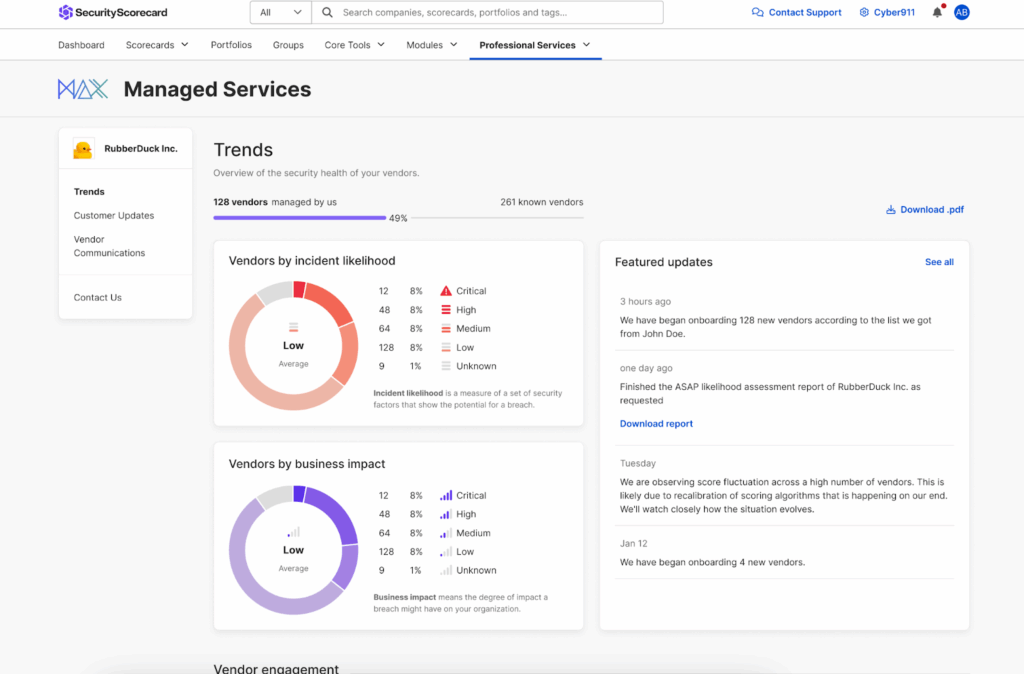This screenshot has width=1024, height=674.
Task: Open the All search filter dropdown
Action: [x=280, y=13]
